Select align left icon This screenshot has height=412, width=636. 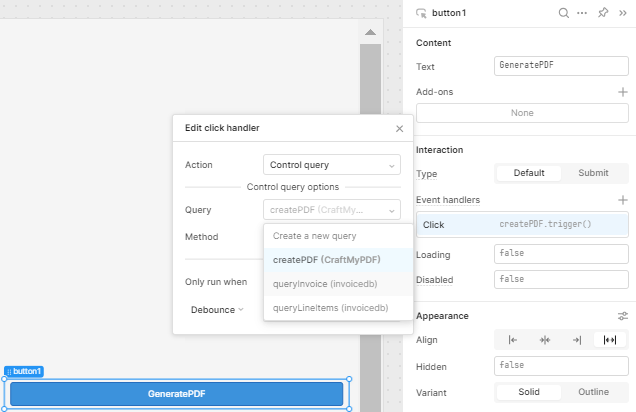tap(513, 340)
